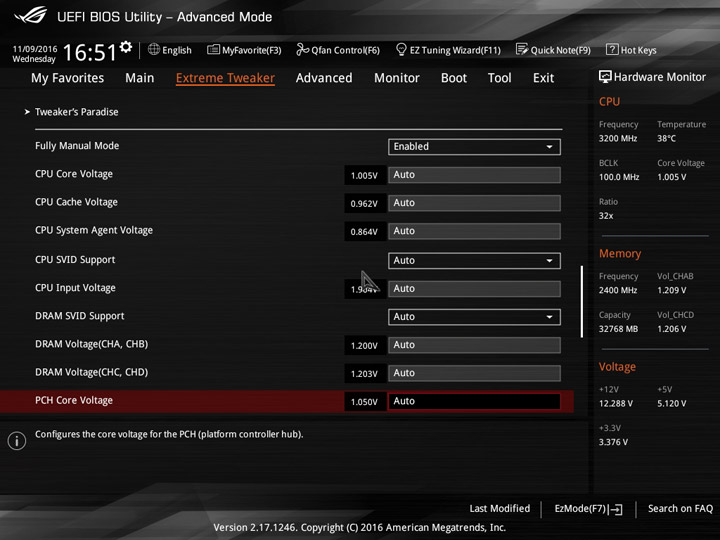The height and width of the screenshot is (540, 720).
Task: Switch to Main tab
Action: click(140, 78)
